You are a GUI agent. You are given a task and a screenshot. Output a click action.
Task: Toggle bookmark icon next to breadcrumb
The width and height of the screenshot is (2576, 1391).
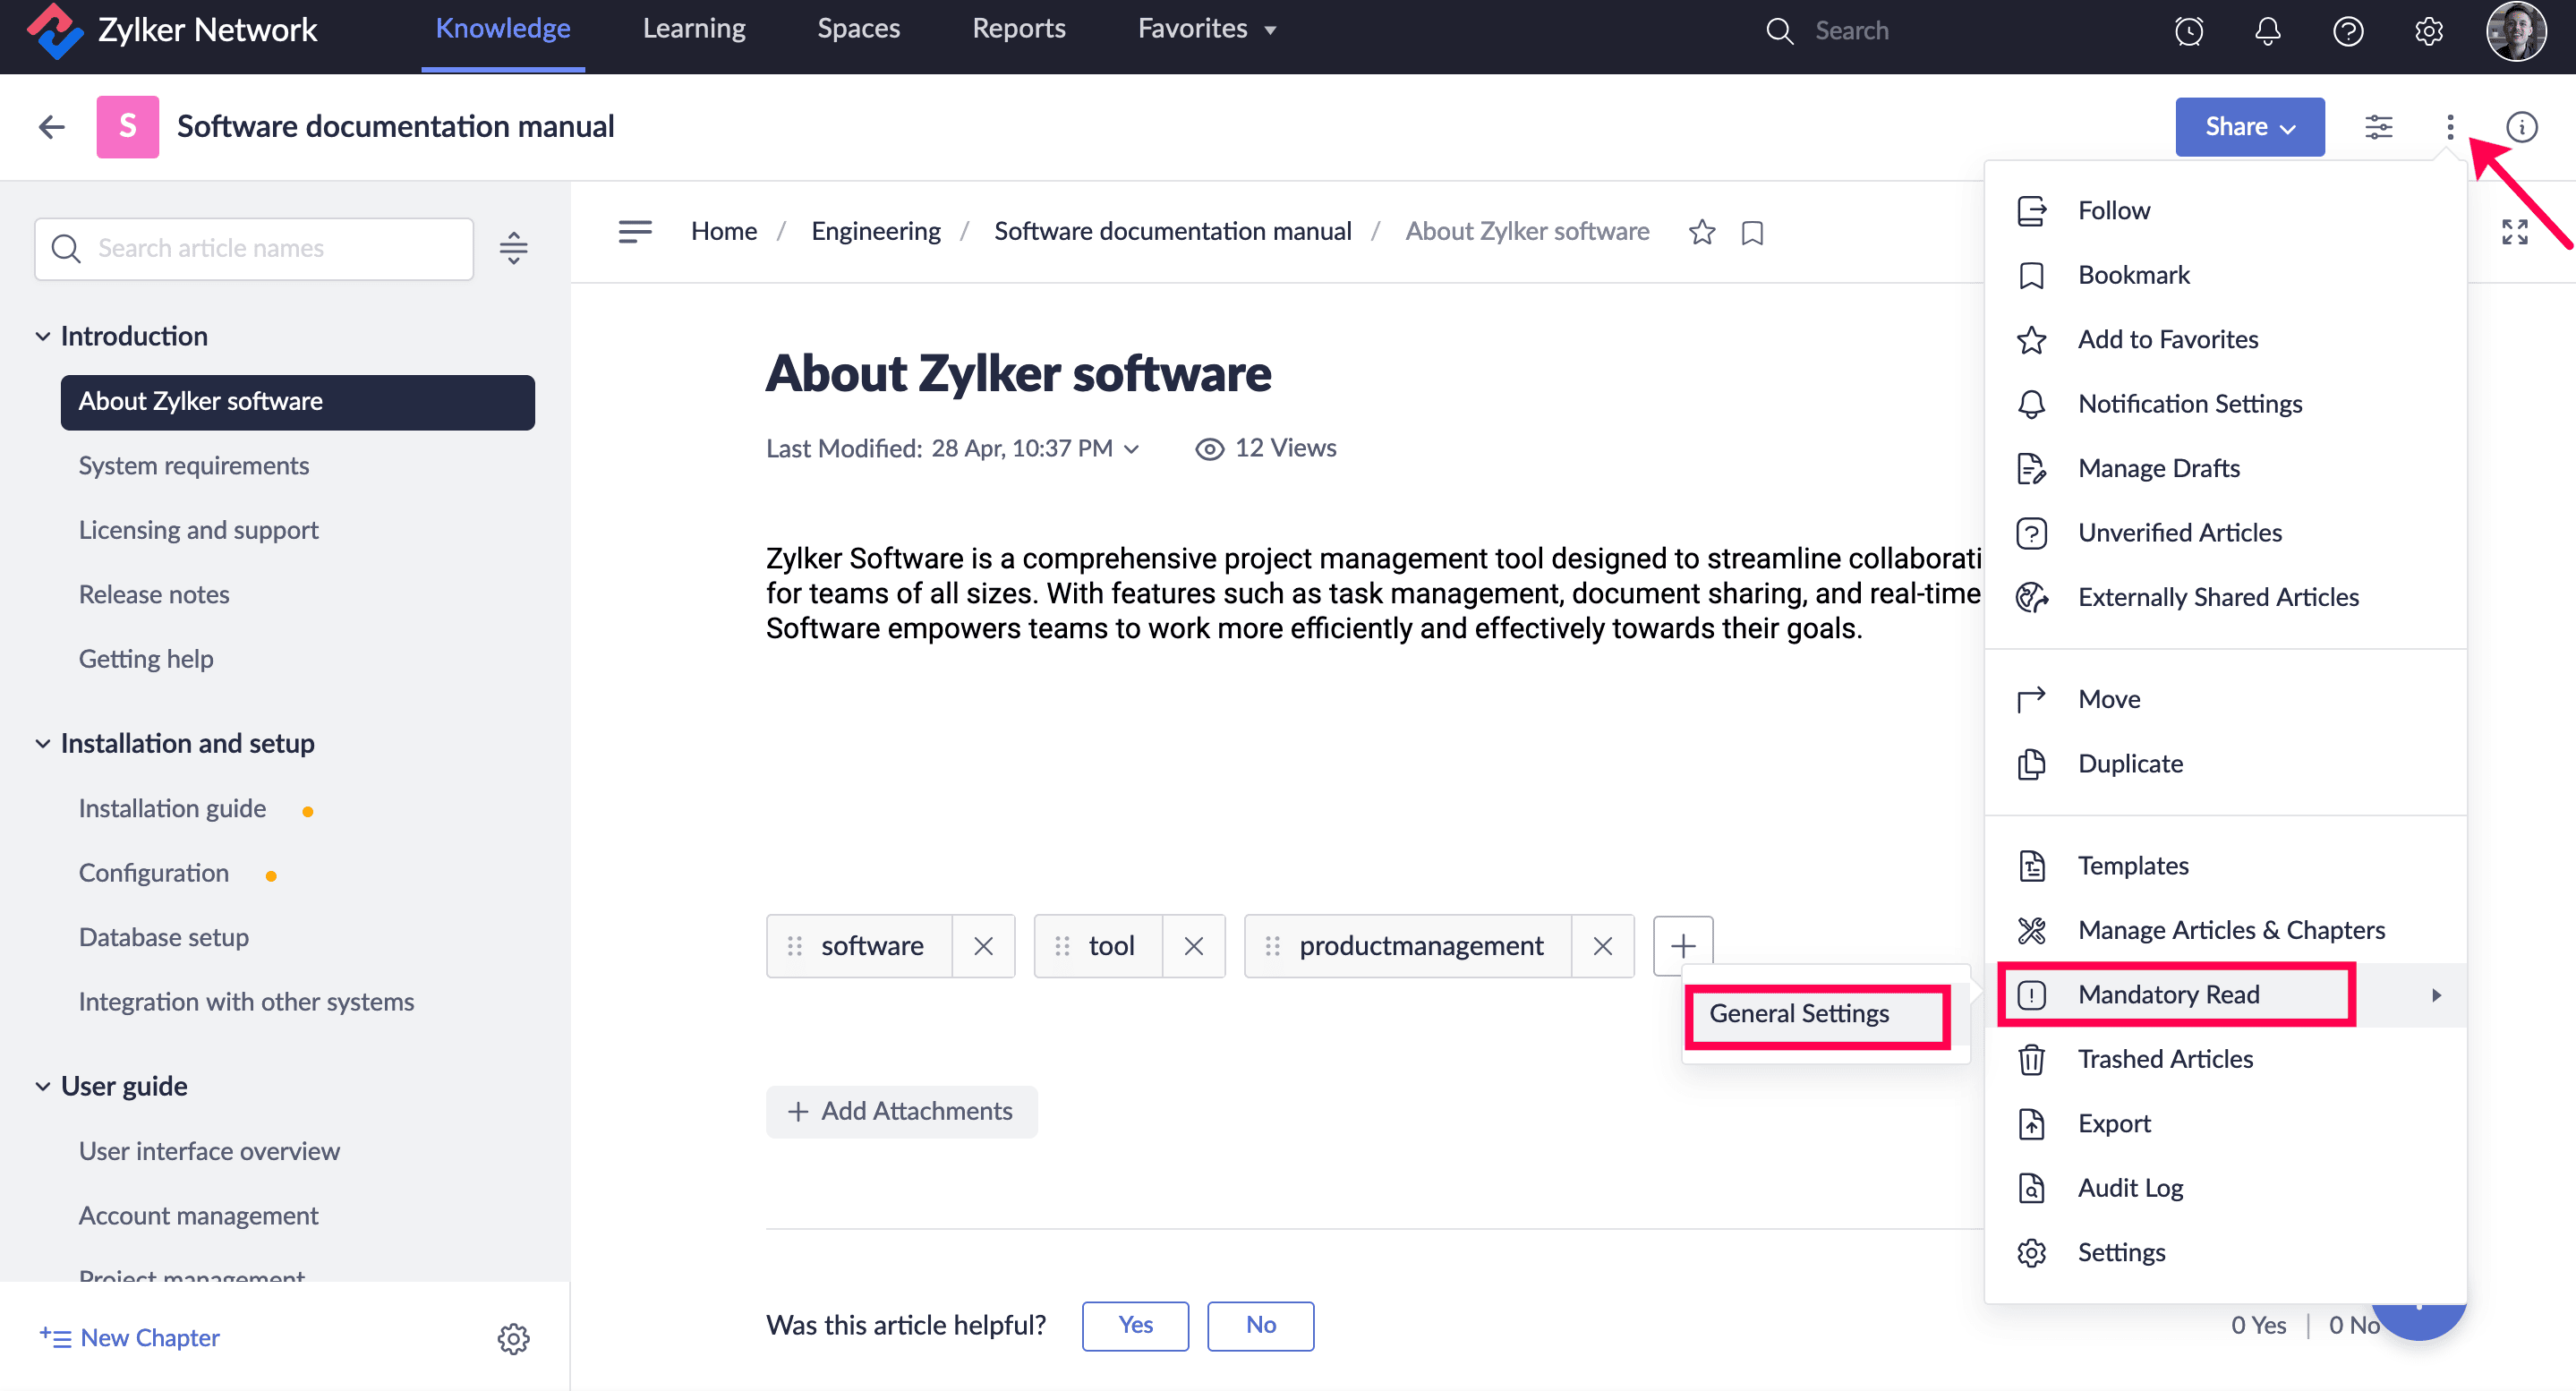pos(1752,232)
